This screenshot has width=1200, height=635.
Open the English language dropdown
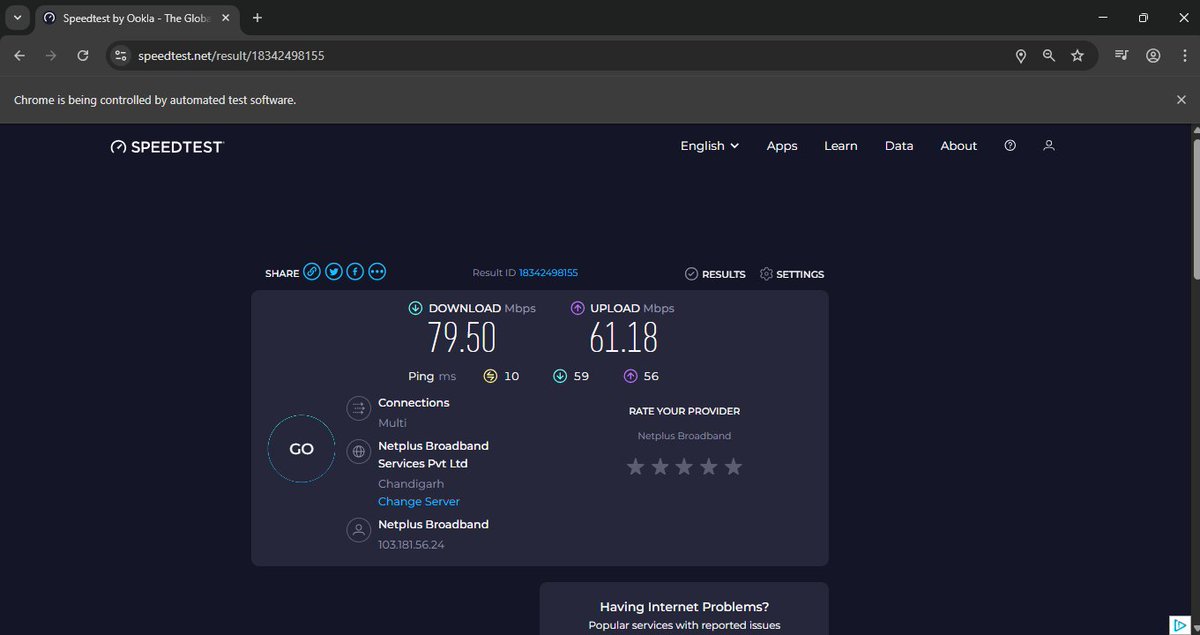[708, 145]
